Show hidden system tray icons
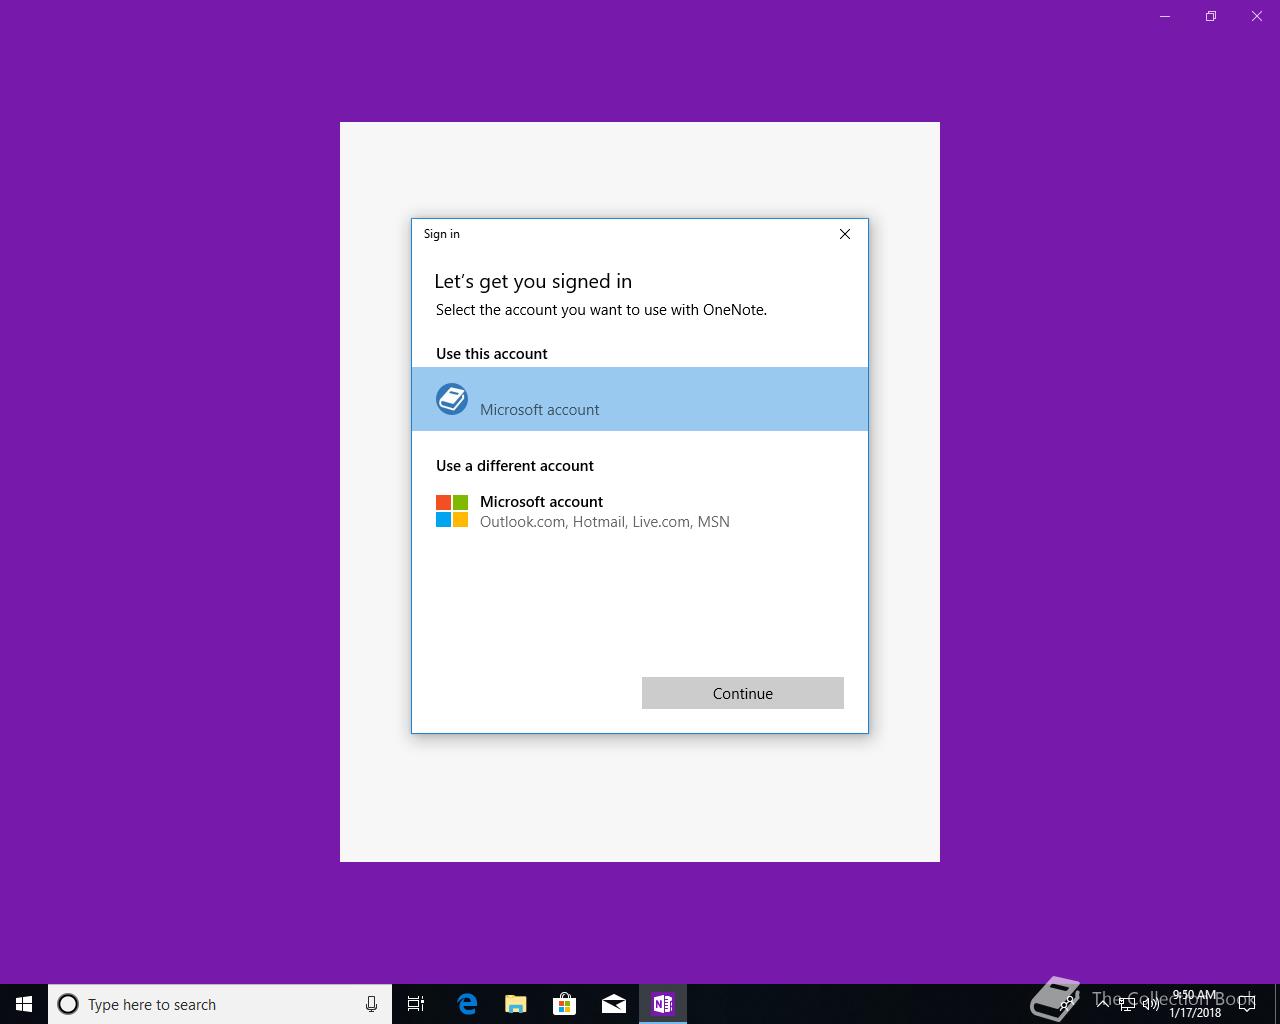 coord(1102,1004)
